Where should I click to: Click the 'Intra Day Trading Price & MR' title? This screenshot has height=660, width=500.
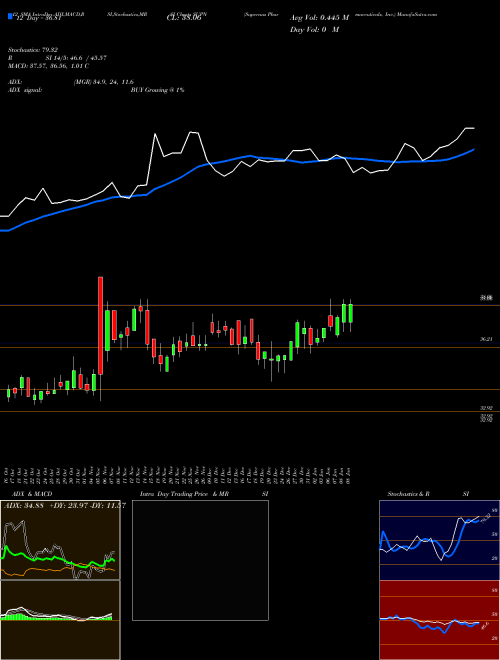[x=184, y=494]
